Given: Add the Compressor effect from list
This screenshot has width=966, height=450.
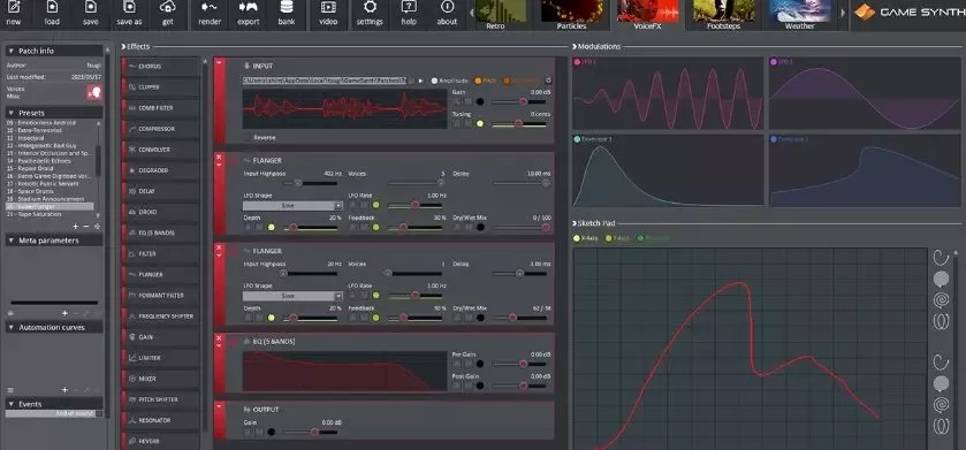Looking at the screenshot, I should click(x=160, y=129).
